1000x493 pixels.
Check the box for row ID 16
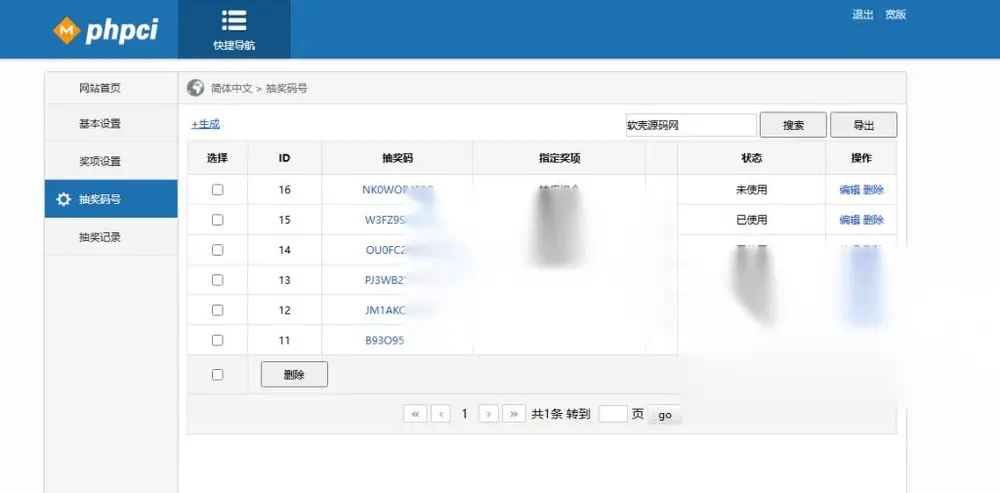click(217, 189)
